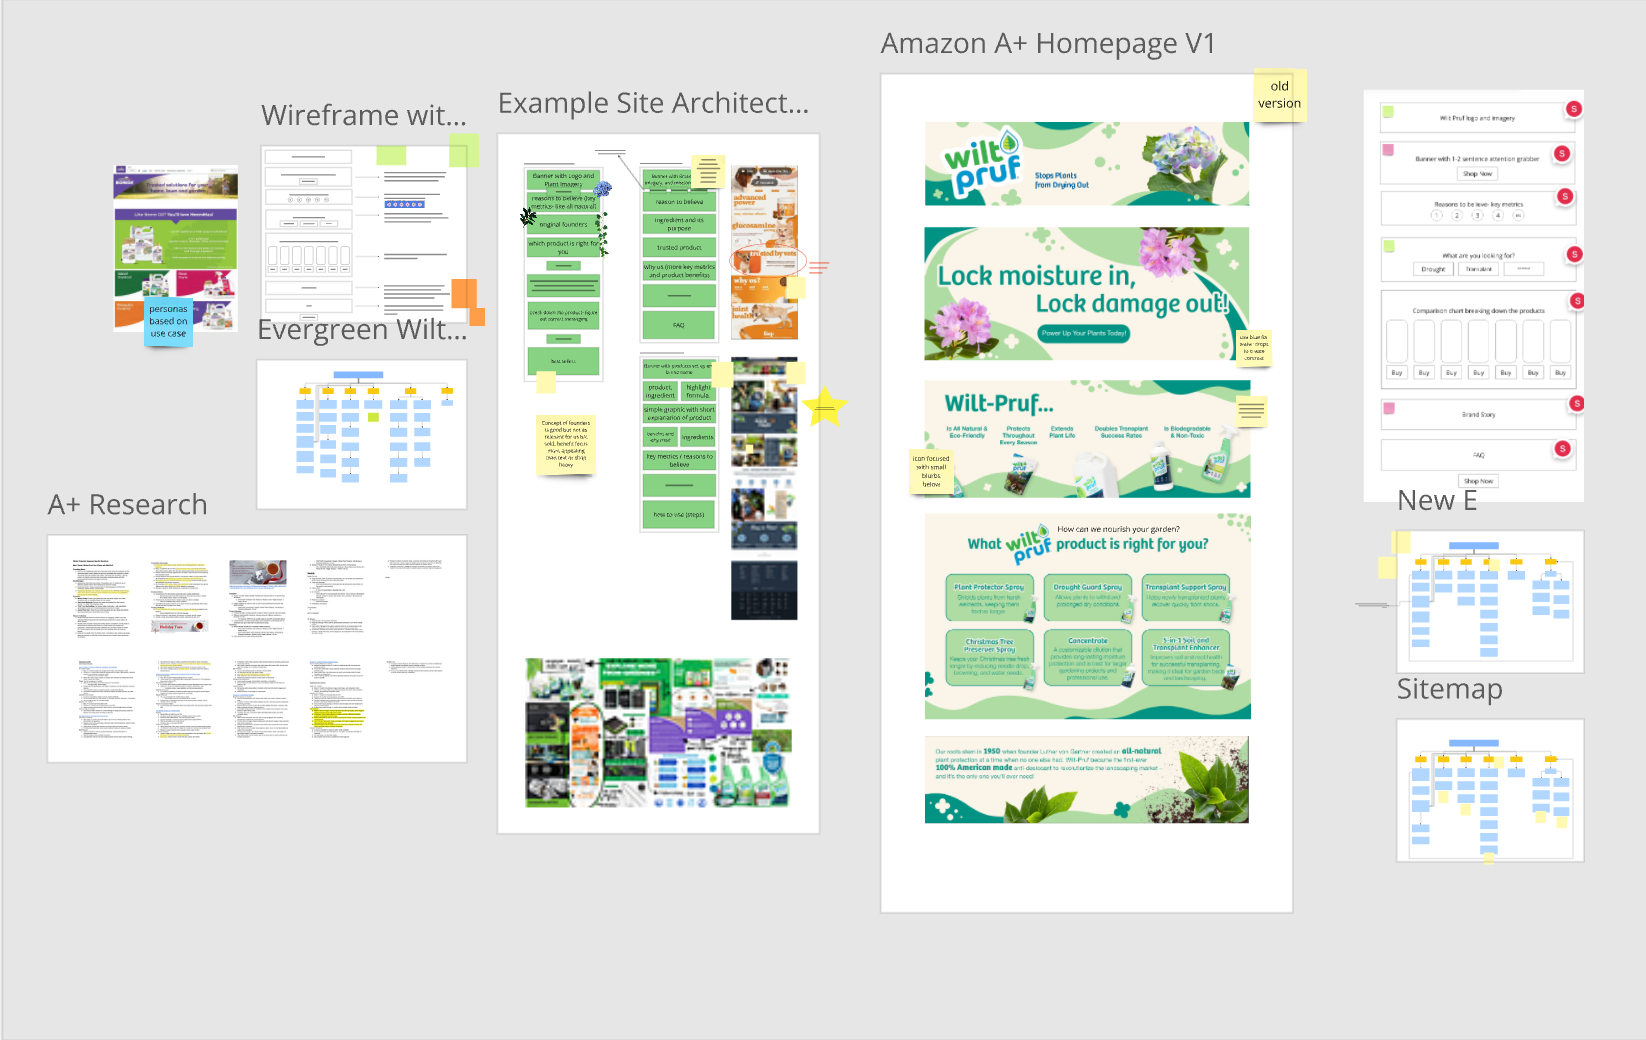Select 'Banner with Logo and Plant Imagery' green box

[563, 180]
